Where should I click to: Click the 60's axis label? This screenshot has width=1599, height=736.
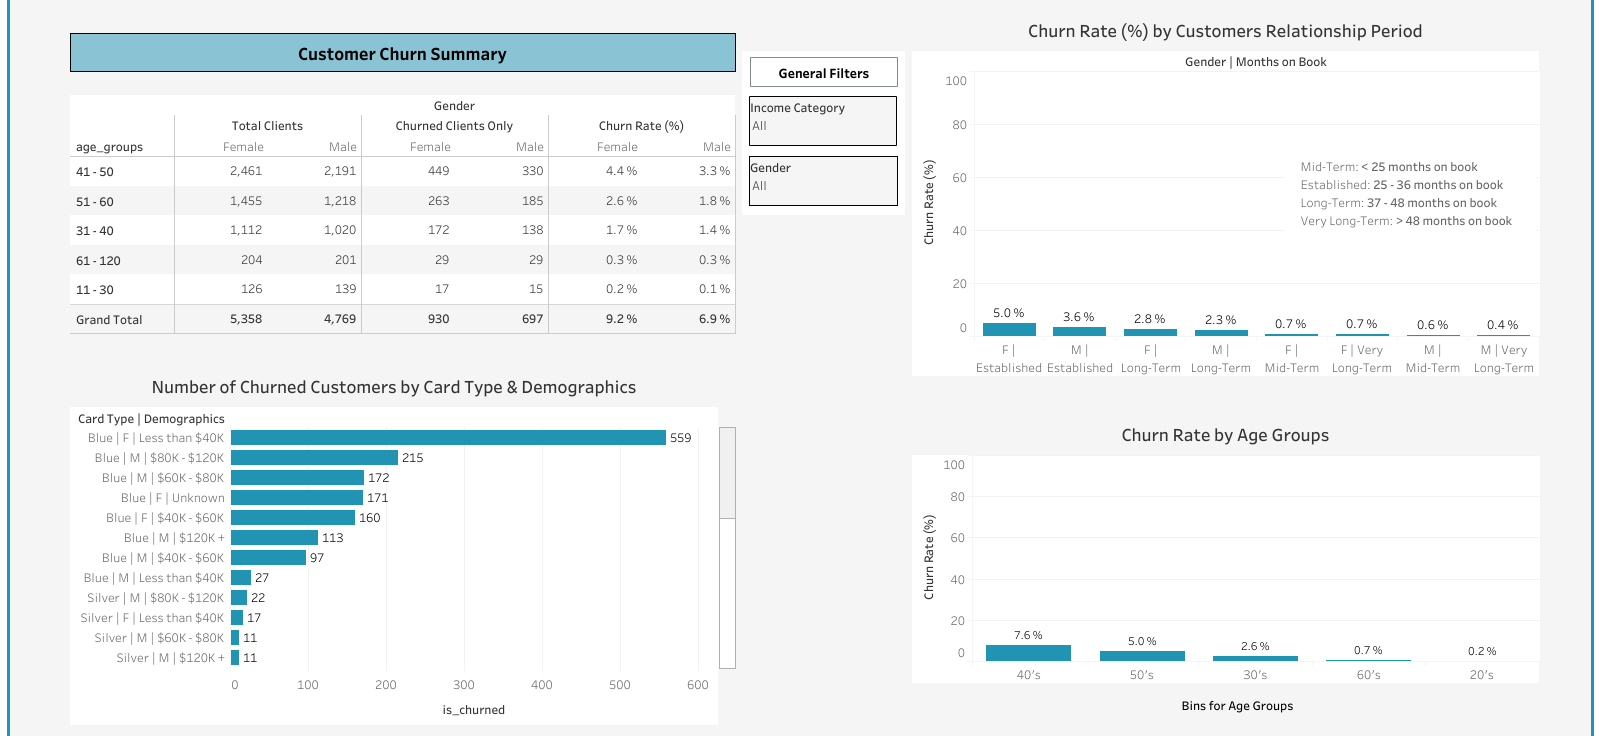[x=1369, y=675]
